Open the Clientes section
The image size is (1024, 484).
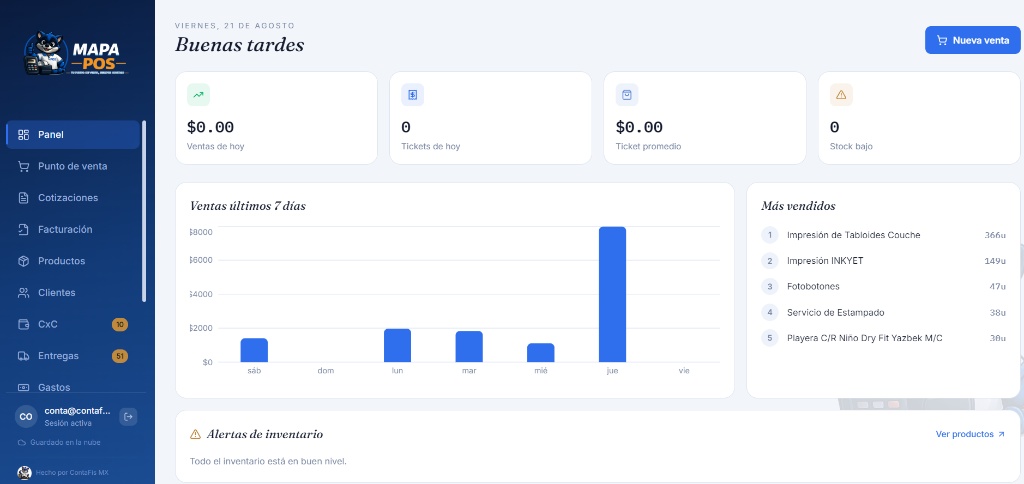[73, 293]
